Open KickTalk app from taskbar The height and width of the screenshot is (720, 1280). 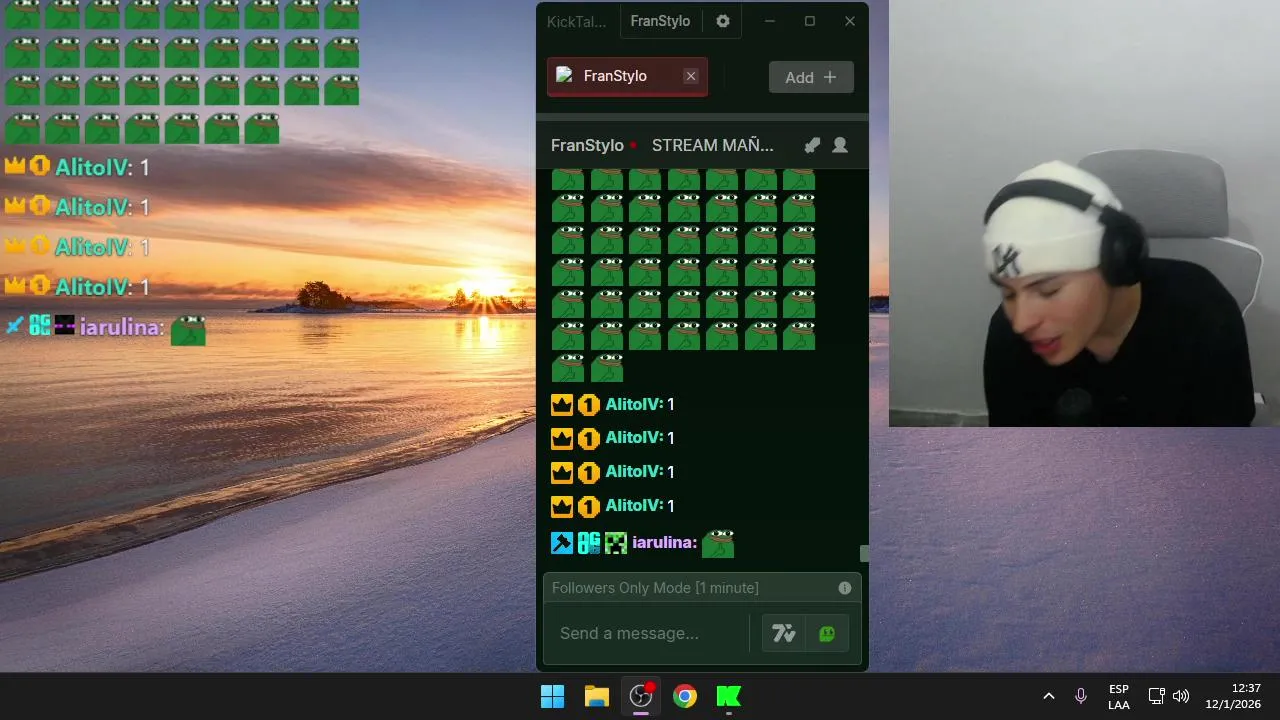tap(729, 696)
